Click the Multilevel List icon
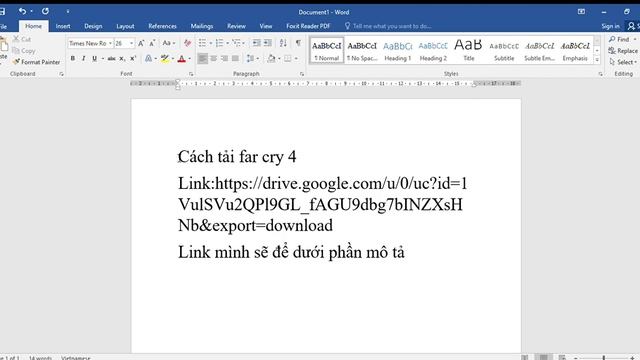This screenshot has width=640, height=360. (236, 43)
